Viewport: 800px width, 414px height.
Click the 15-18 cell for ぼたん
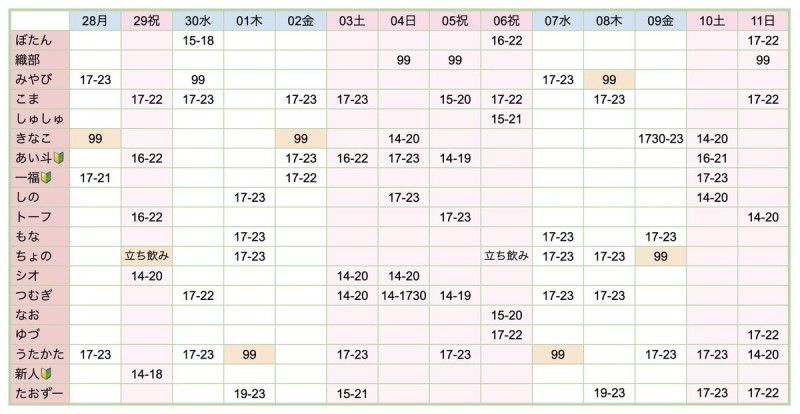[x=198, y=40]
